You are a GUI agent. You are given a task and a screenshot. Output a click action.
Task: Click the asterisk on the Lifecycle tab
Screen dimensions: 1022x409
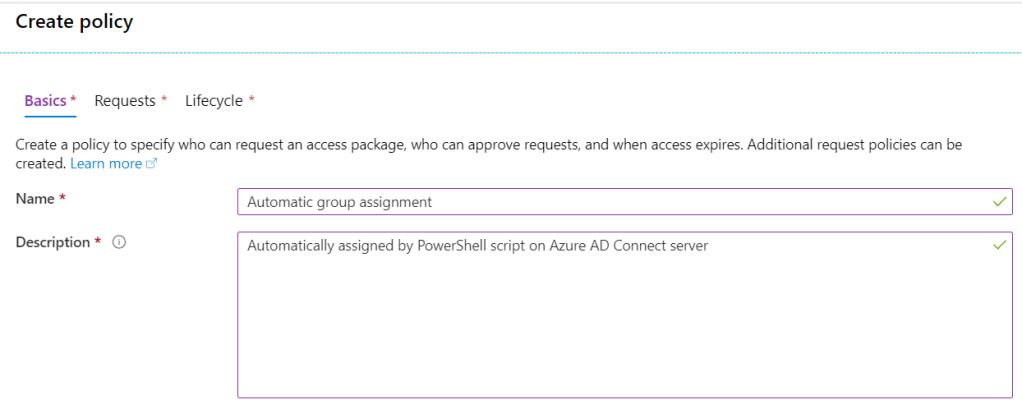click(x=251, y=100)
